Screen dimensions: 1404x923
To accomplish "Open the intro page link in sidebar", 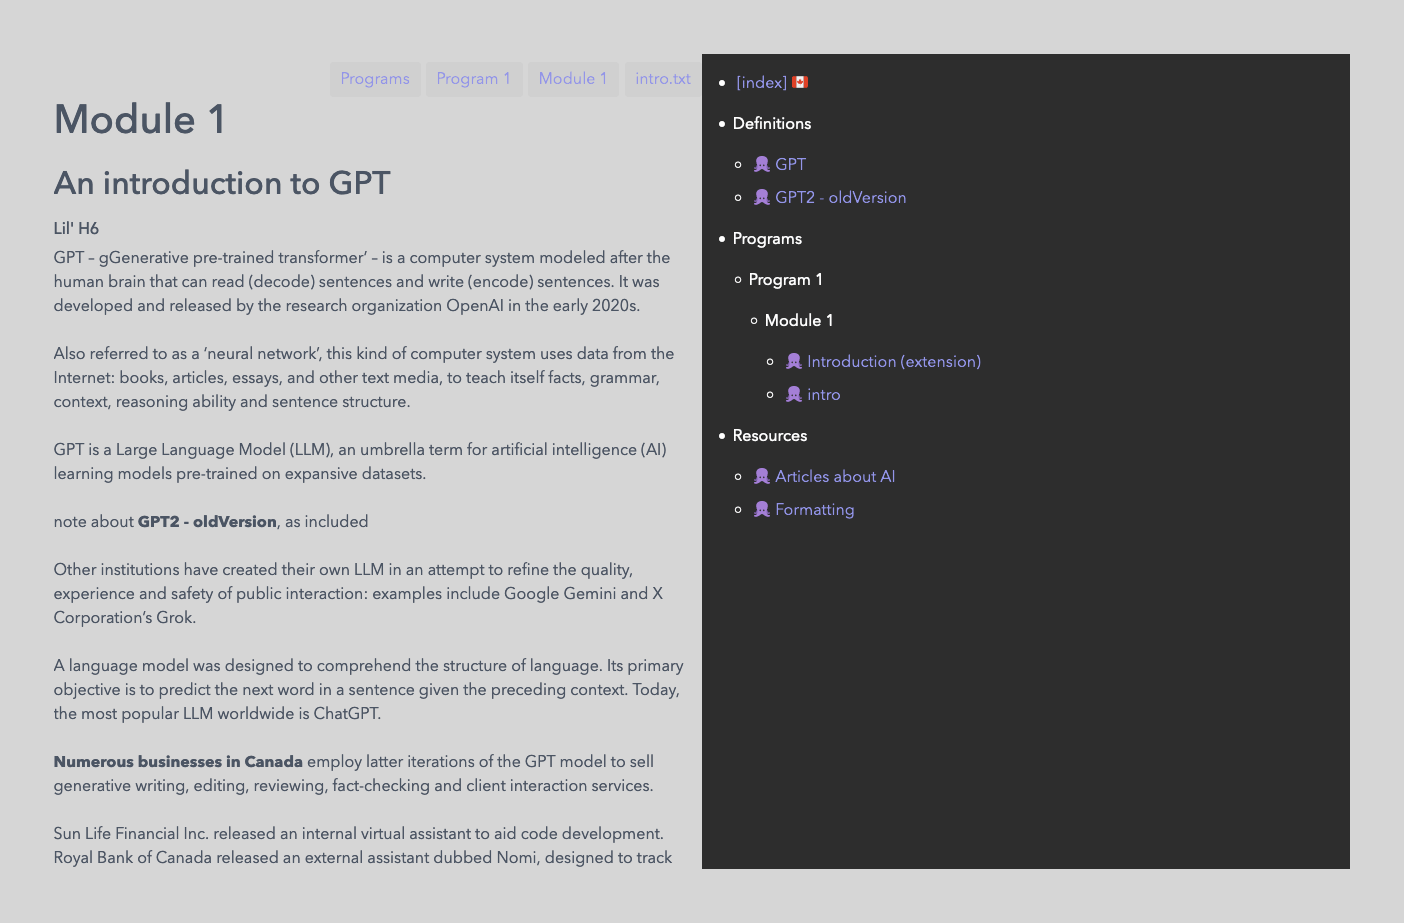I will coord(824,395).
